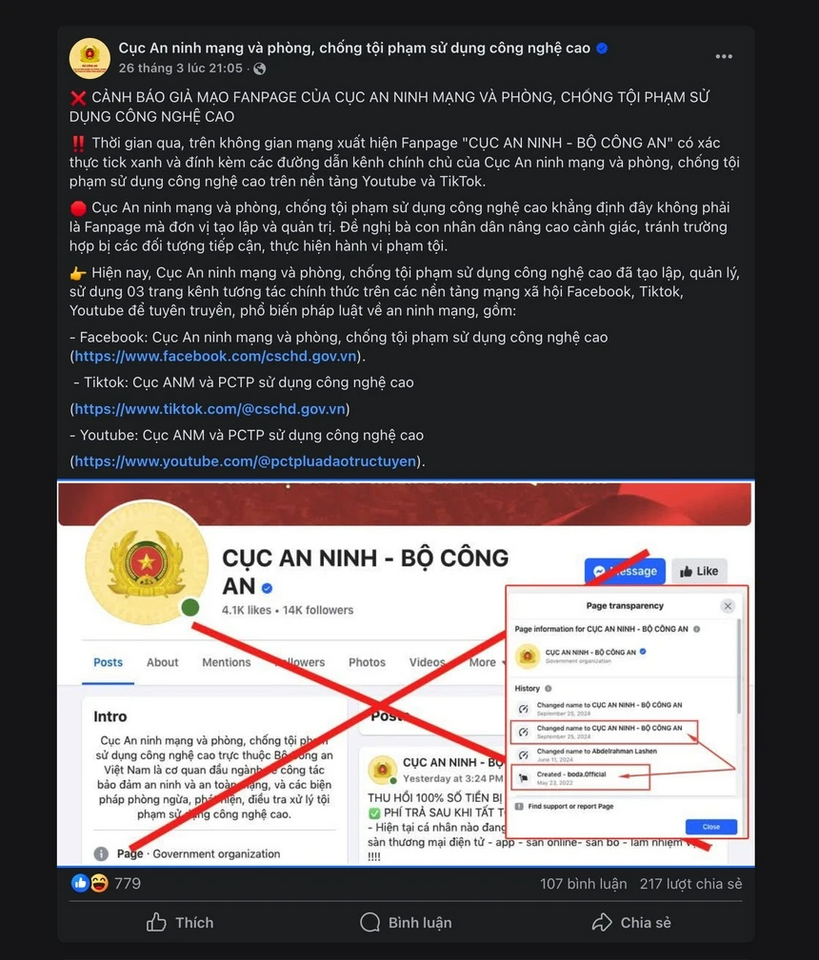This screenshot has width=819, height=960.
Task: Click the Bình luận comment button
Action: 405,922
